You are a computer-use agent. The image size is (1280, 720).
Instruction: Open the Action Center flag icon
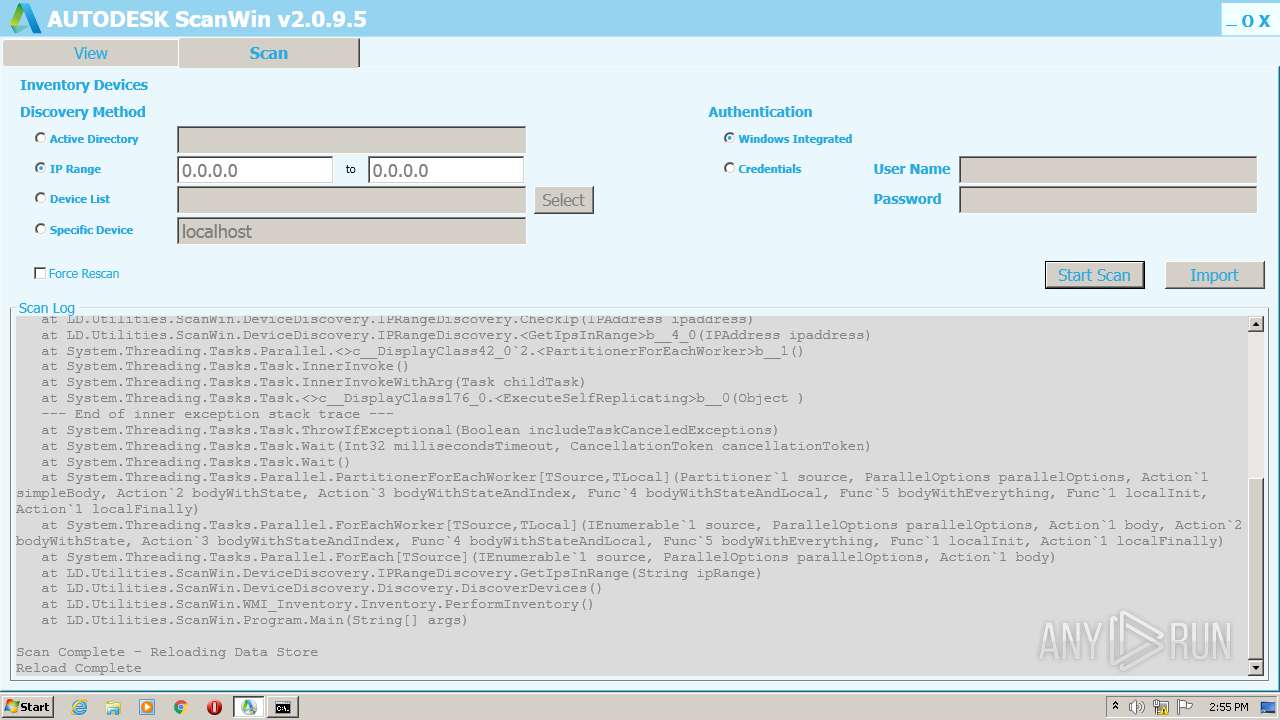coord(1185,707)
